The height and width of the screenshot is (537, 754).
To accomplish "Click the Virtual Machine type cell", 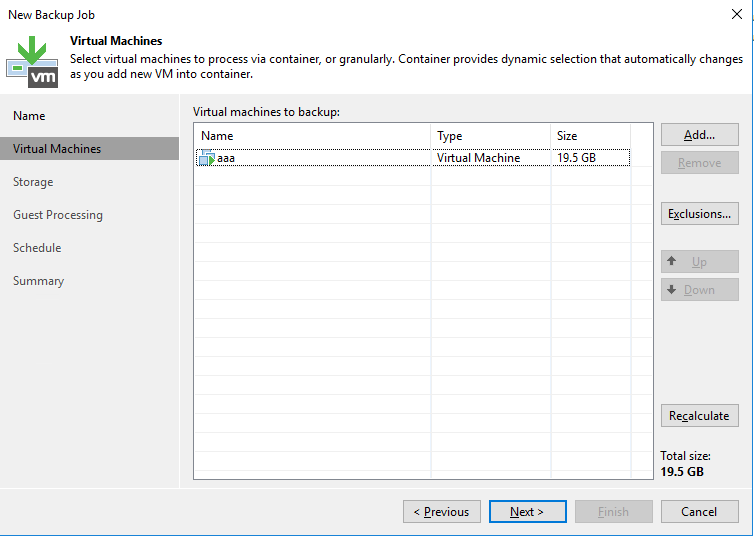I will (x=478, y=158).
